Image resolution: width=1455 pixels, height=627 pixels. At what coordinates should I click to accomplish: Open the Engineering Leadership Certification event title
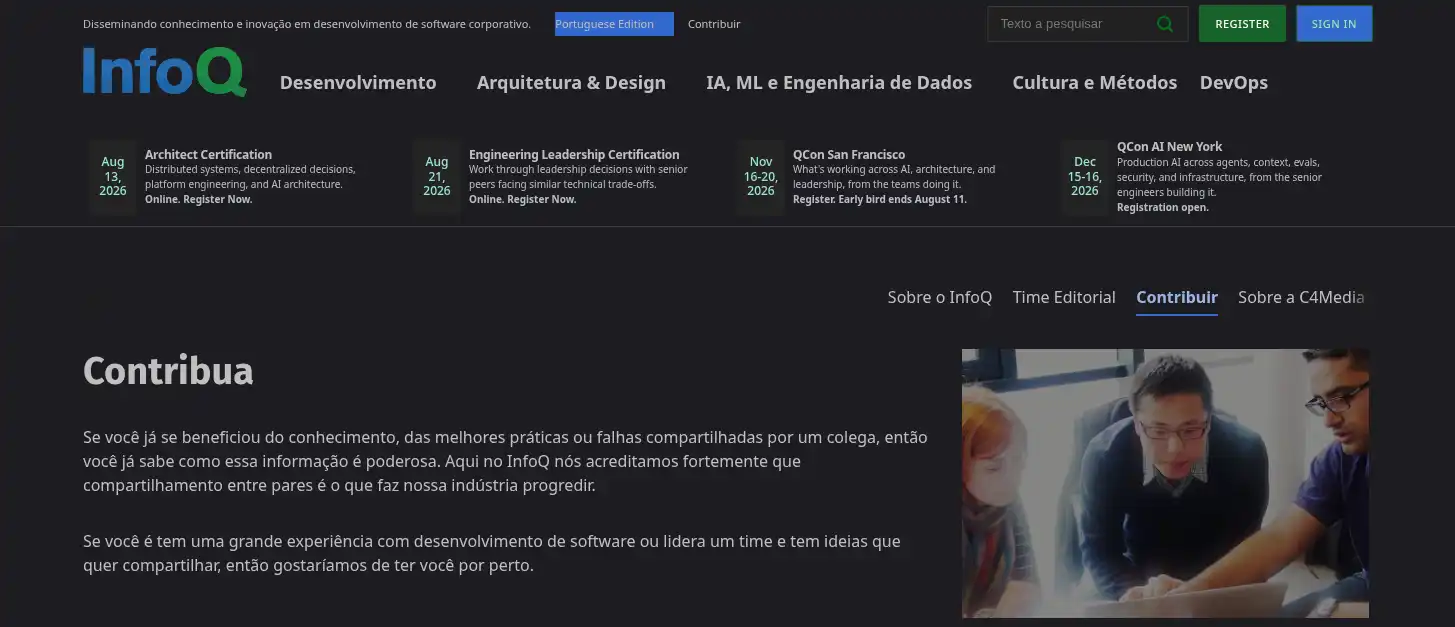pos(574,154)
